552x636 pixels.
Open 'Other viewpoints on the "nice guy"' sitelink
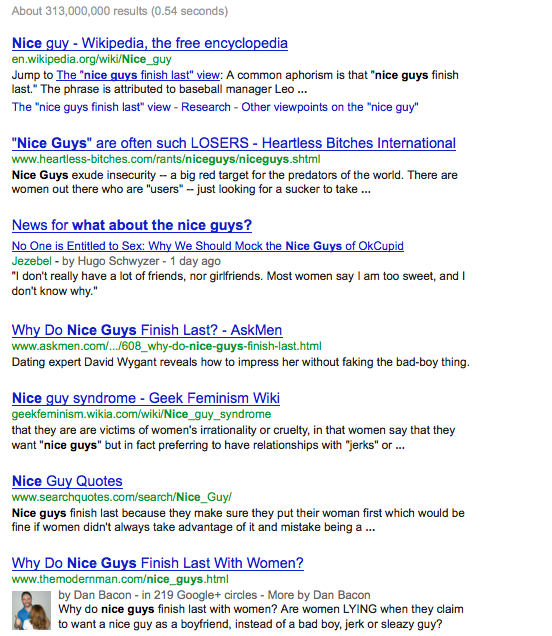pyautogui.click(x=330, y=107)
